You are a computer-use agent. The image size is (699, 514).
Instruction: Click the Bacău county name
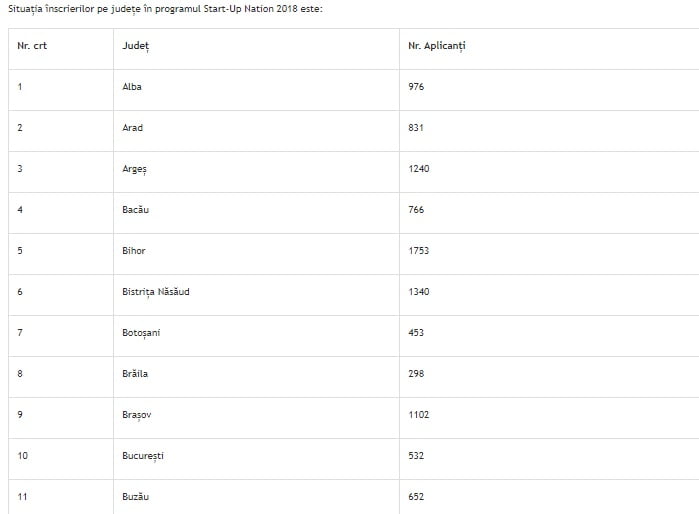[136, 210]
